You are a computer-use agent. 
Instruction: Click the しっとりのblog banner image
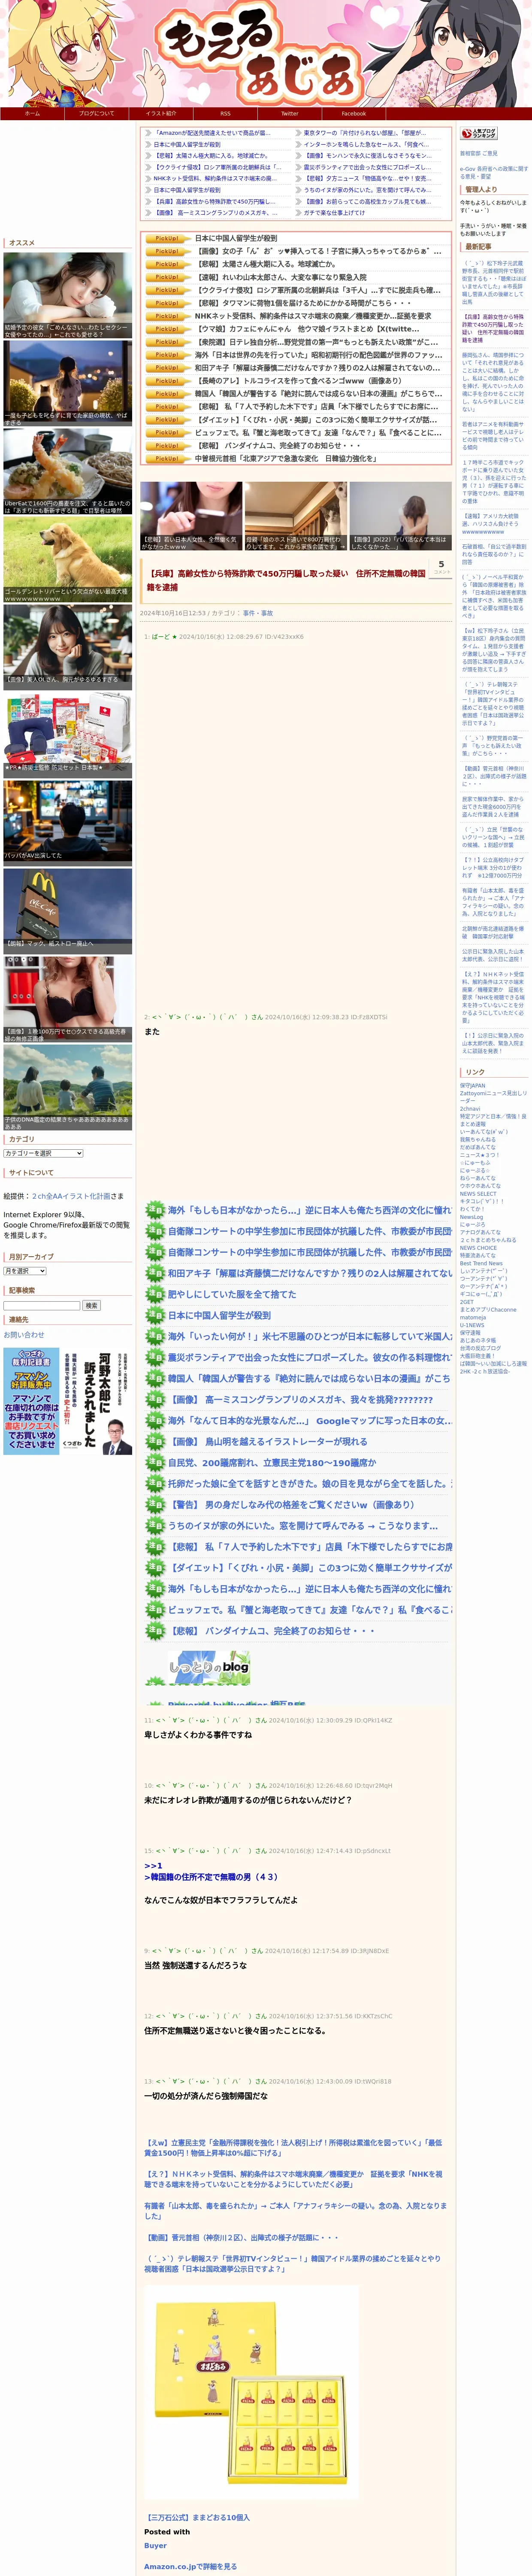(x=209, y=1667)
